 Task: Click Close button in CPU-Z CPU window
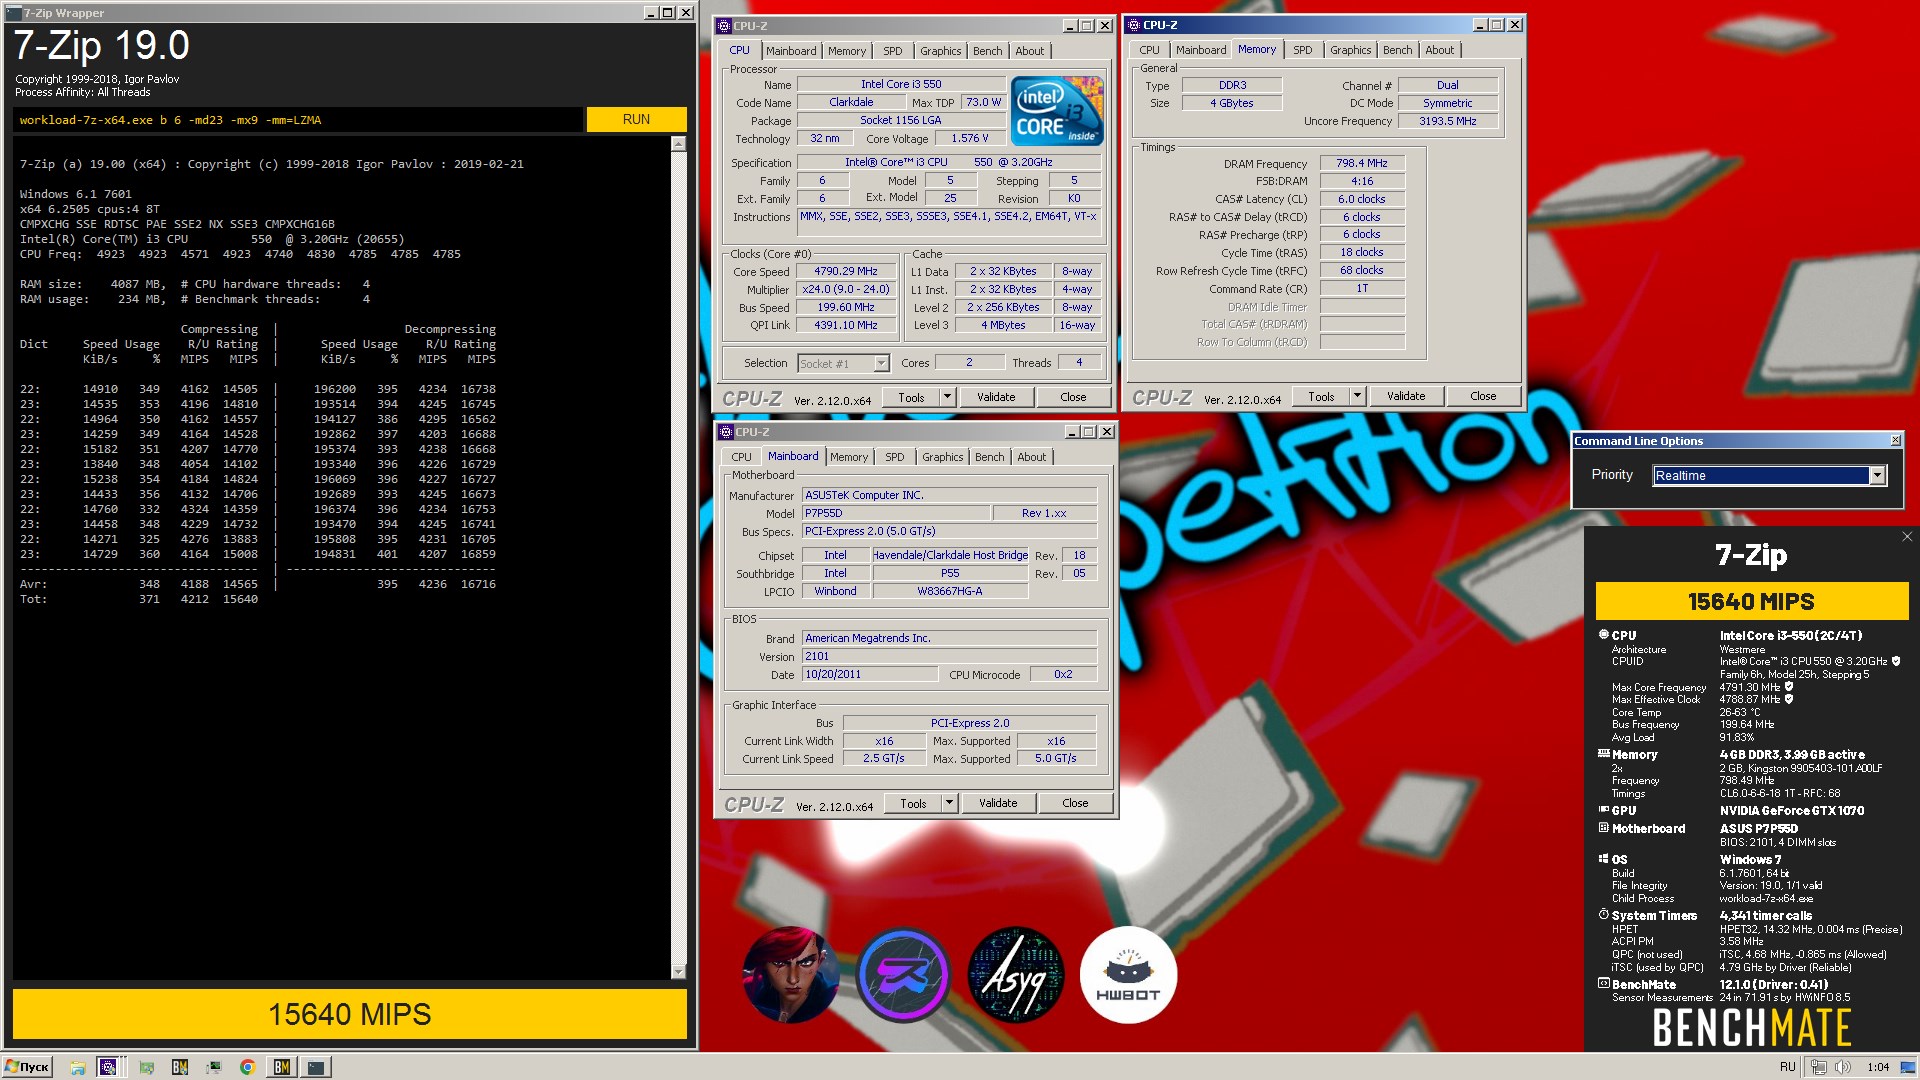coord(1073,397)
